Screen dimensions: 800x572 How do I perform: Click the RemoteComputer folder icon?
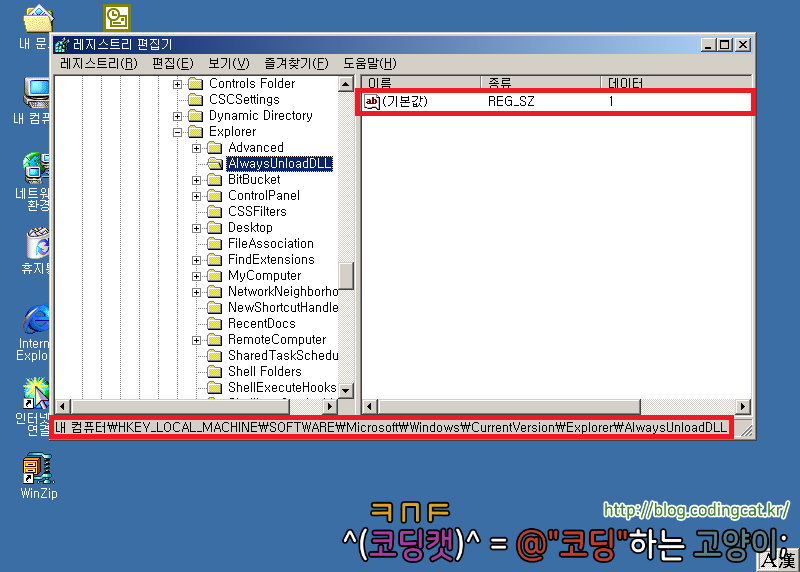(215, 340)
